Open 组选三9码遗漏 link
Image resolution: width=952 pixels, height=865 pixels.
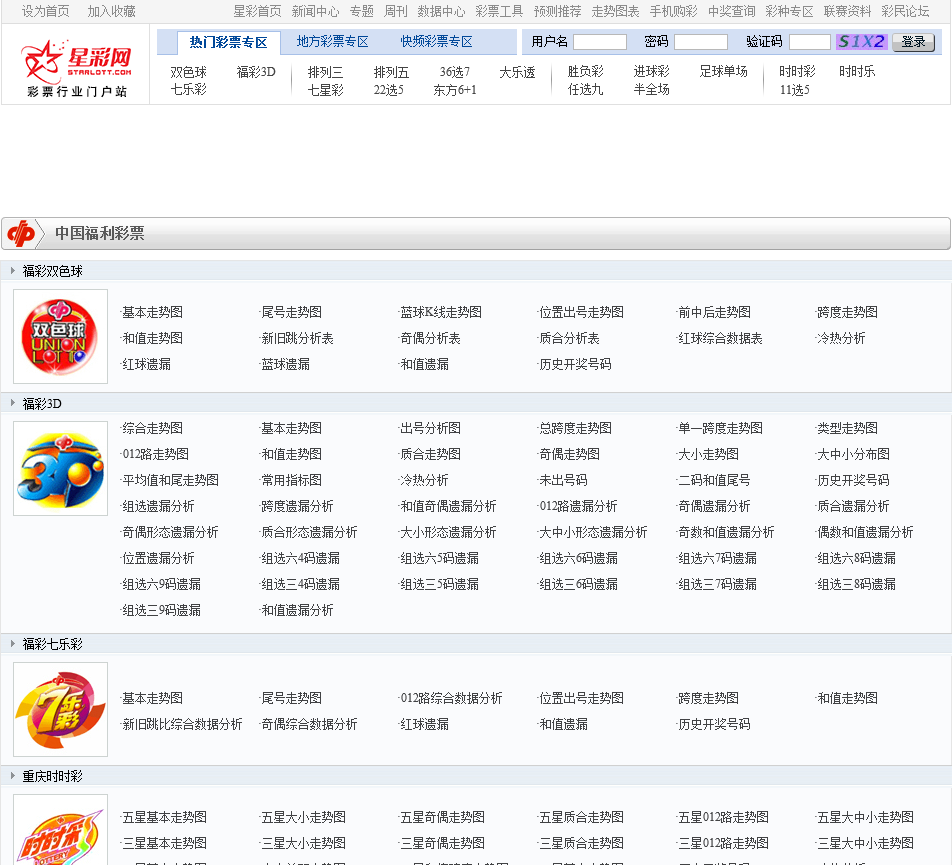162,610
